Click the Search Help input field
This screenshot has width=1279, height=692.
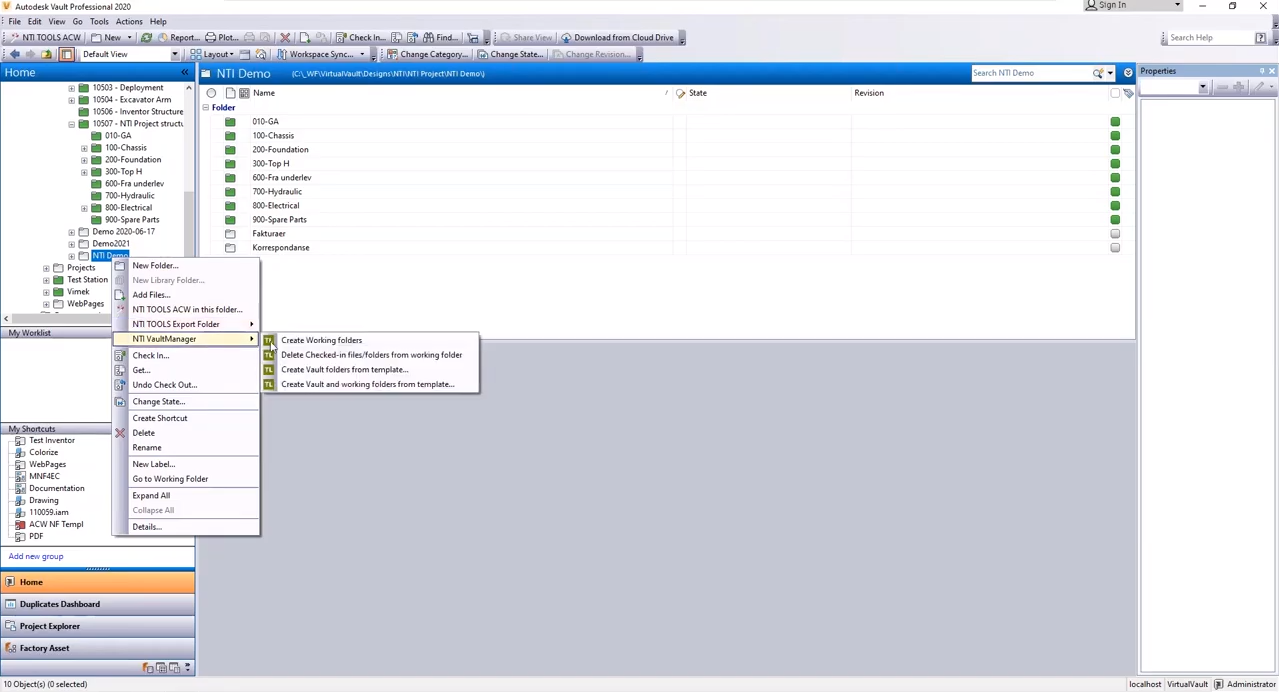(x=1210, y=38)
